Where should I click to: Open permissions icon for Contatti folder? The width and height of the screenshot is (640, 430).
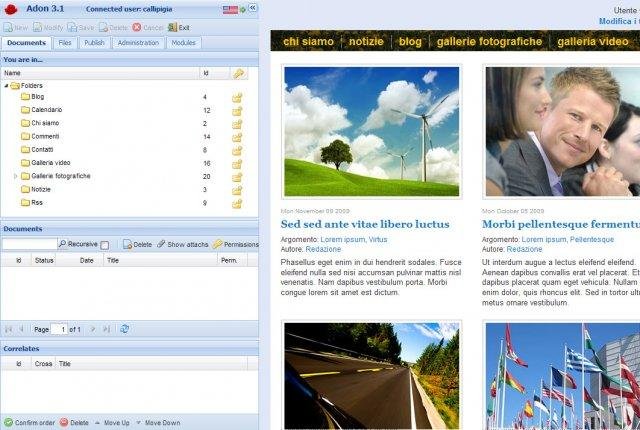[237, 150]
